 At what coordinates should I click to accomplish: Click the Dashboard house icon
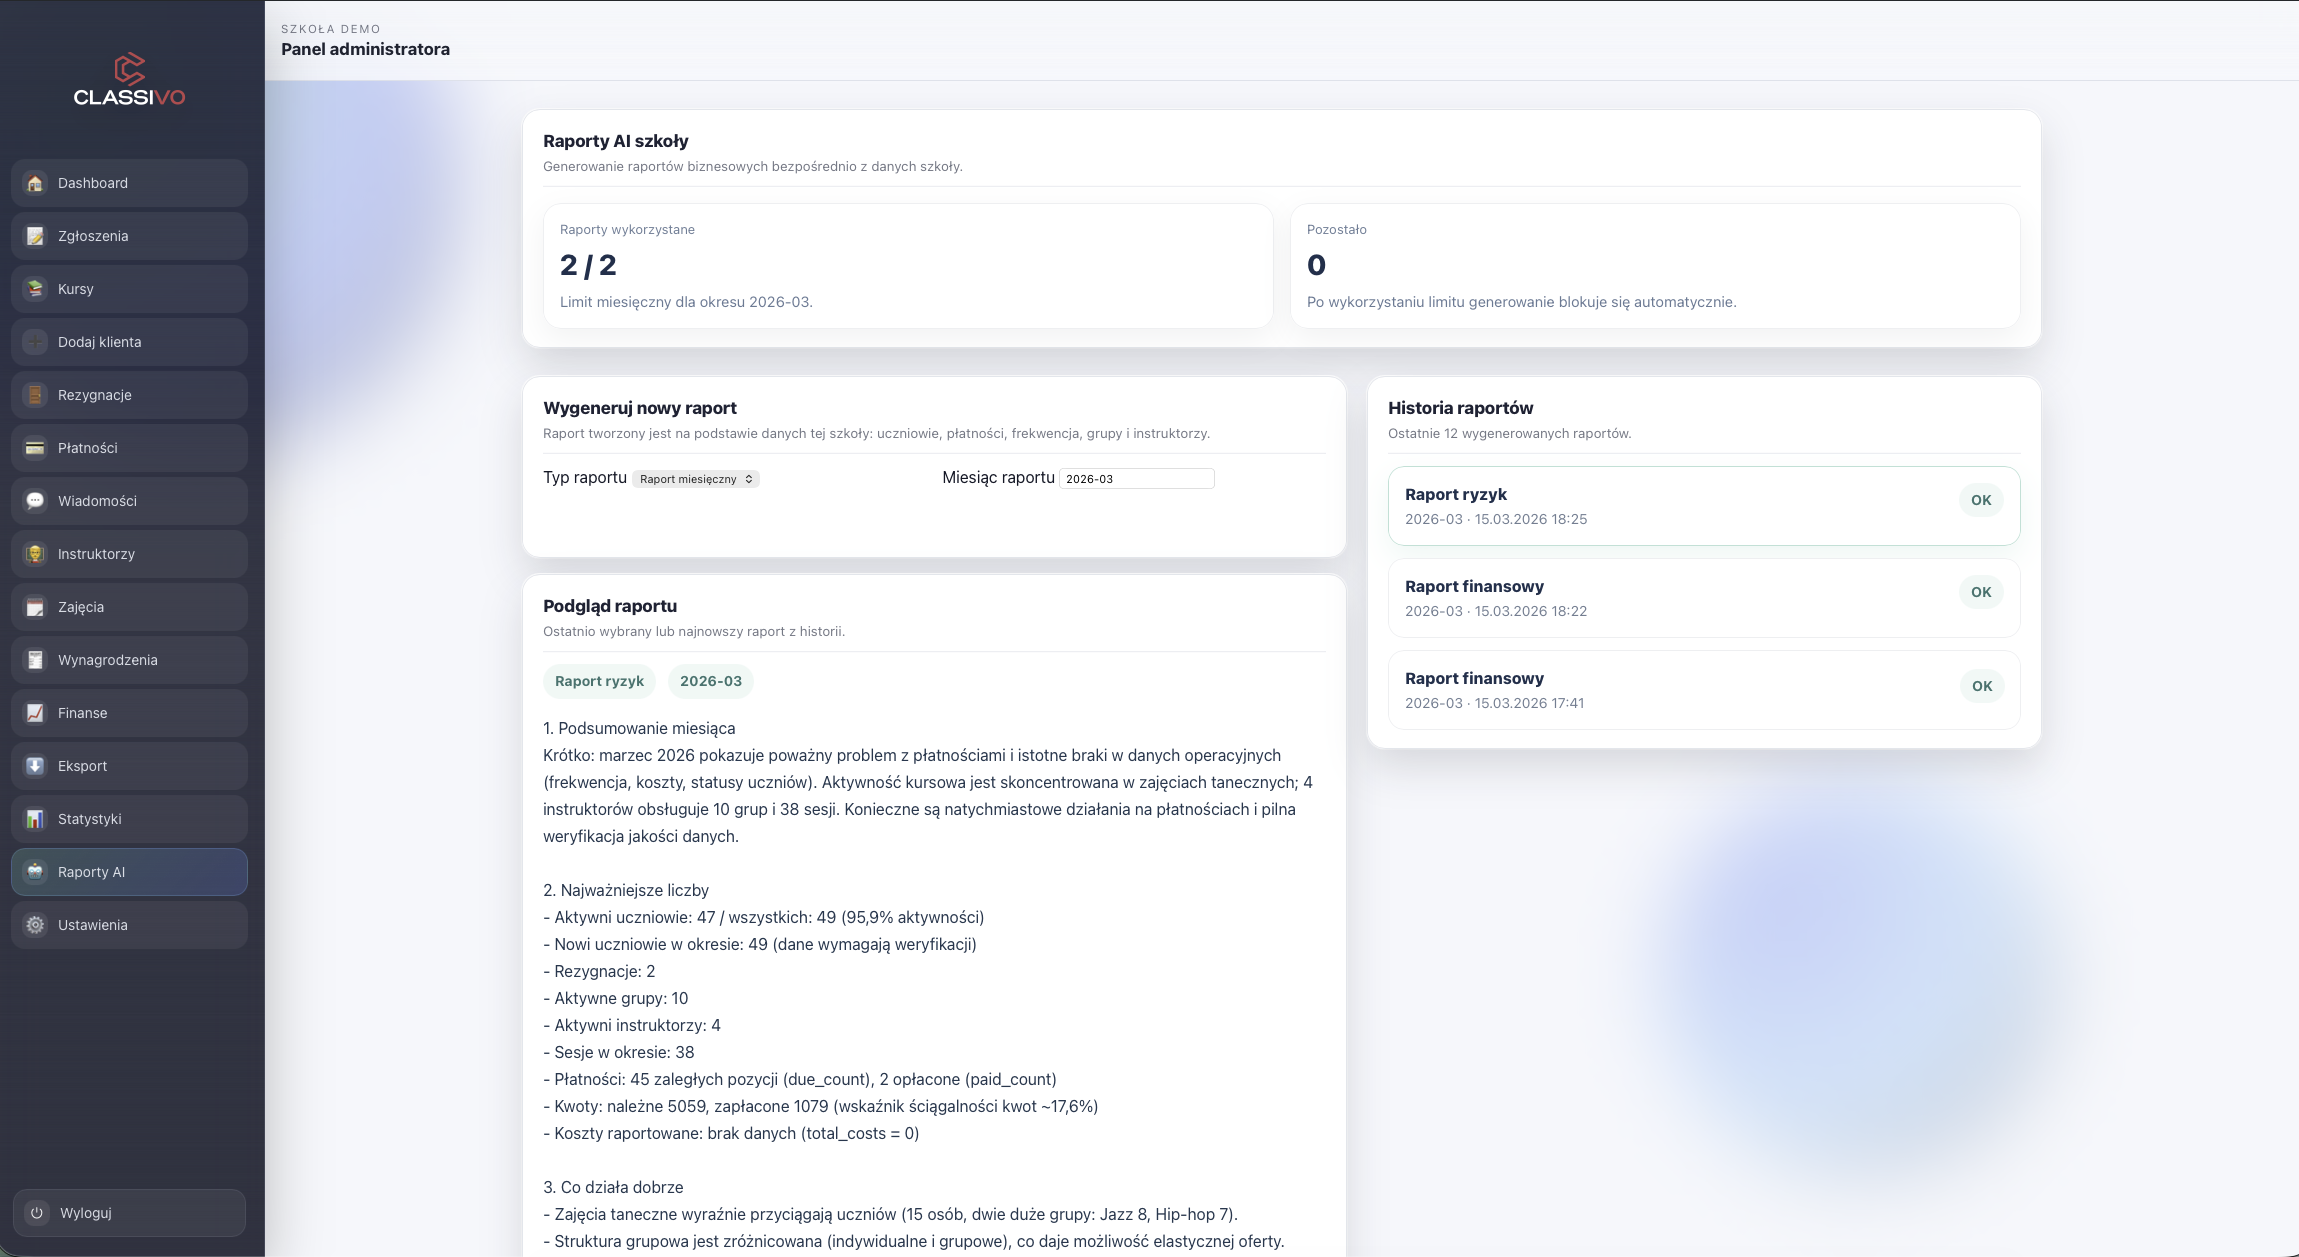(35, 183)
